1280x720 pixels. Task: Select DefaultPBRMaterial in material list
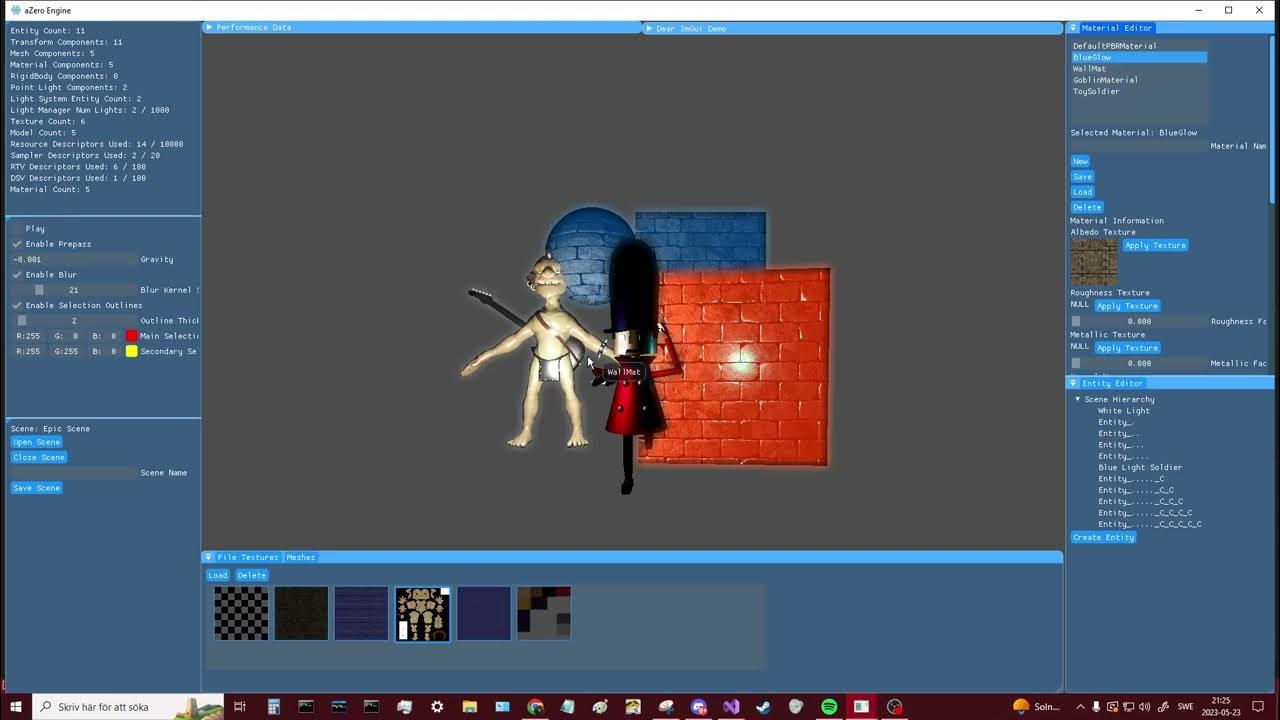point(1138,46)
